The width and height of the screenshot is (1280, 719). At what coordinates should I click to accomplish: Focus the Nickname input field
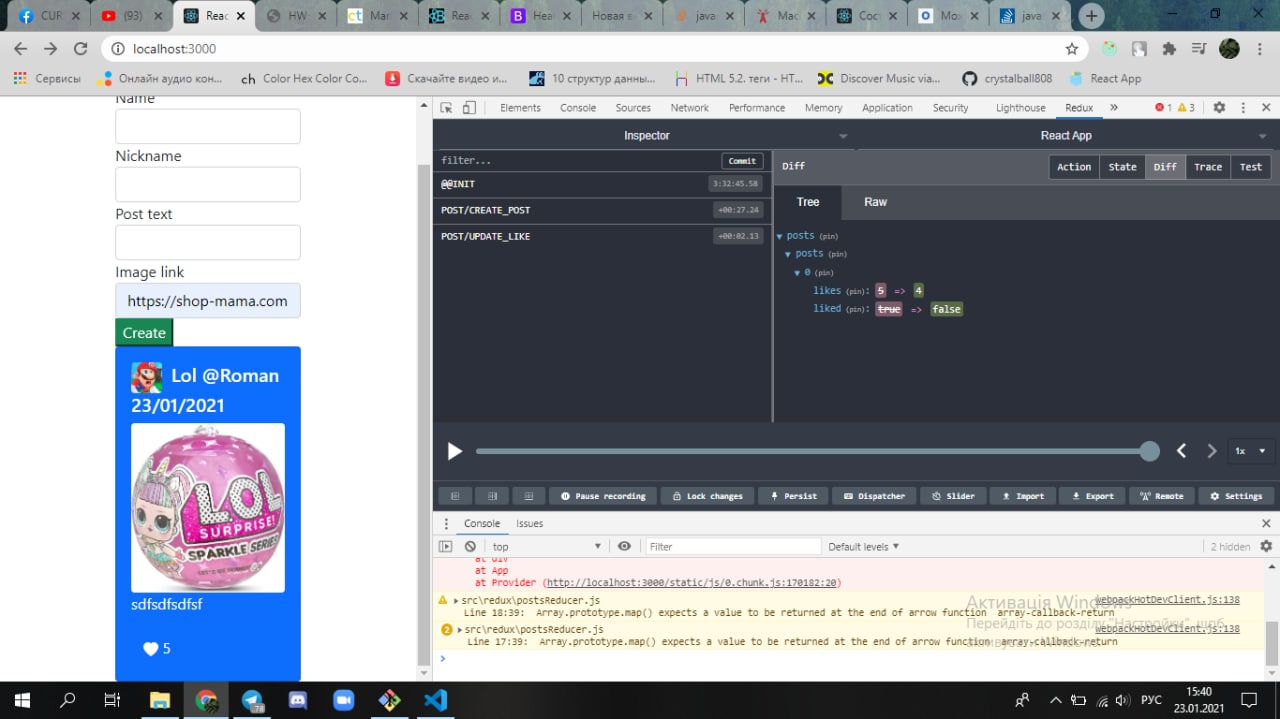(208, 185)
